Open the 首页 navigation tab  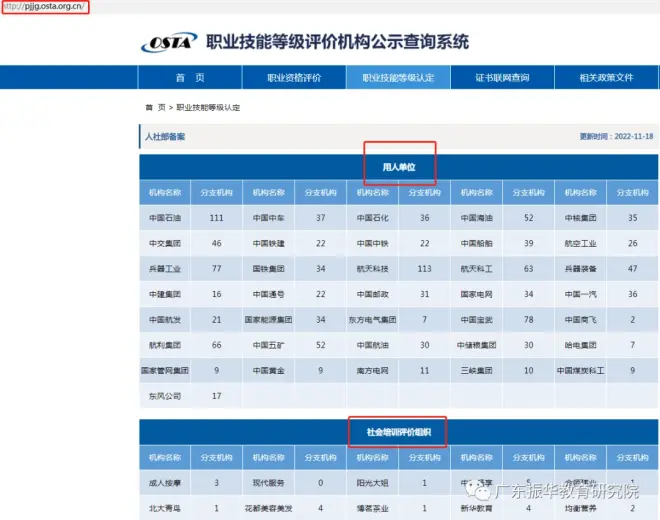190,77
